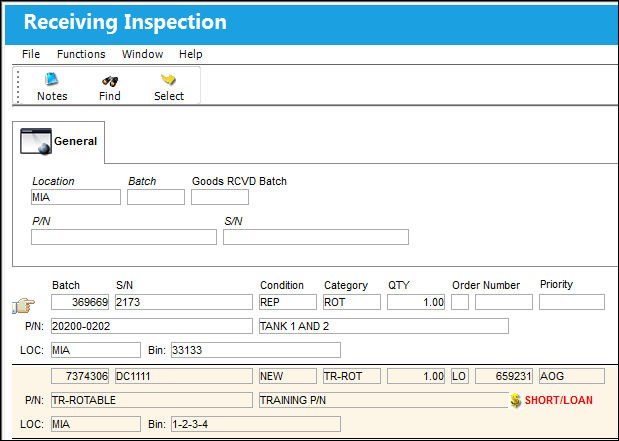Click the dollar SHORT/LOAN icon
Image resolution: width=619 pixels, height=441 pixels.
click(516, 400)
